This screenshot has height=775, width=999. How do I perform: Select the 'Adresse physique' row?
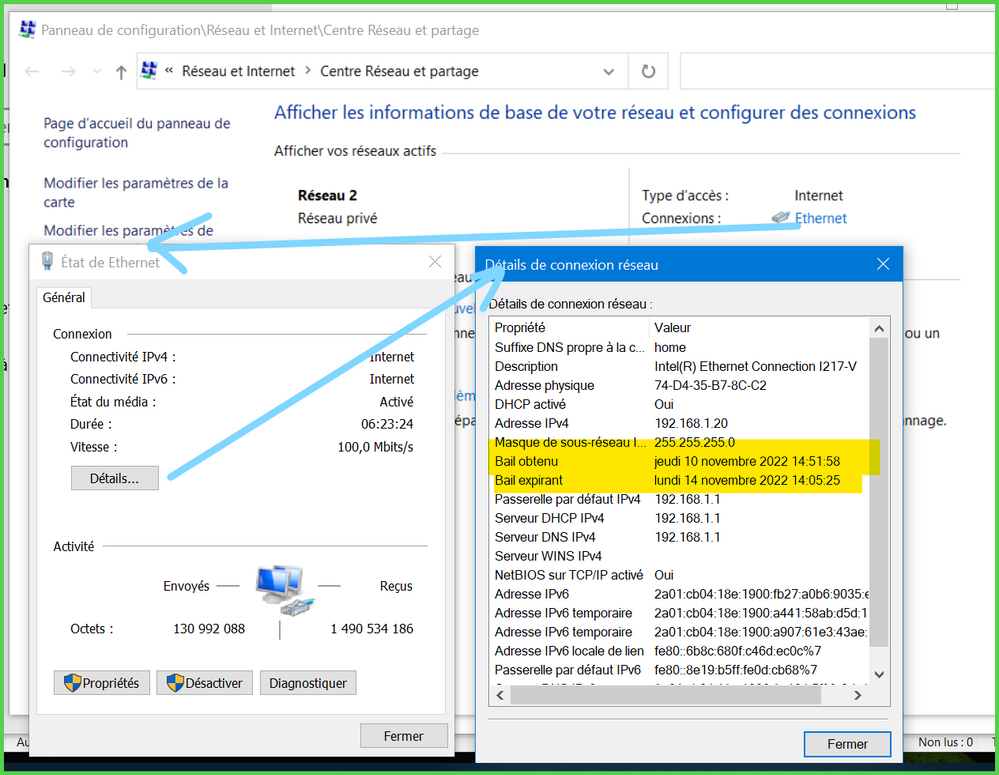[x=680, y=386]
